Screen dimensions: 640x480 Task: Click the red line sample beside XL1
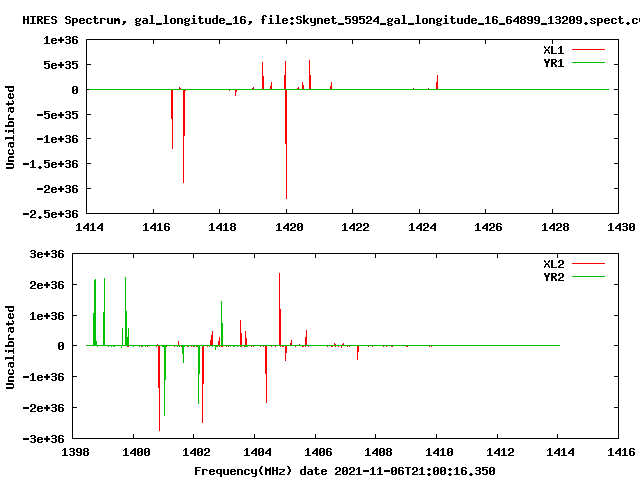(588, 50)
